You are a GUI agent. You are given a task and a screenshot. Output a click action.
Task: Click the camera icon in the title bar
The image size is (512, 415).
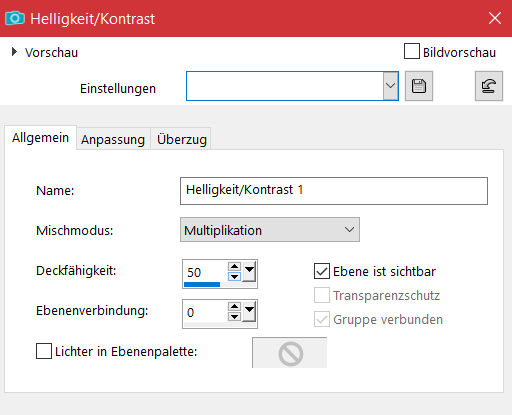pos(15,18)
